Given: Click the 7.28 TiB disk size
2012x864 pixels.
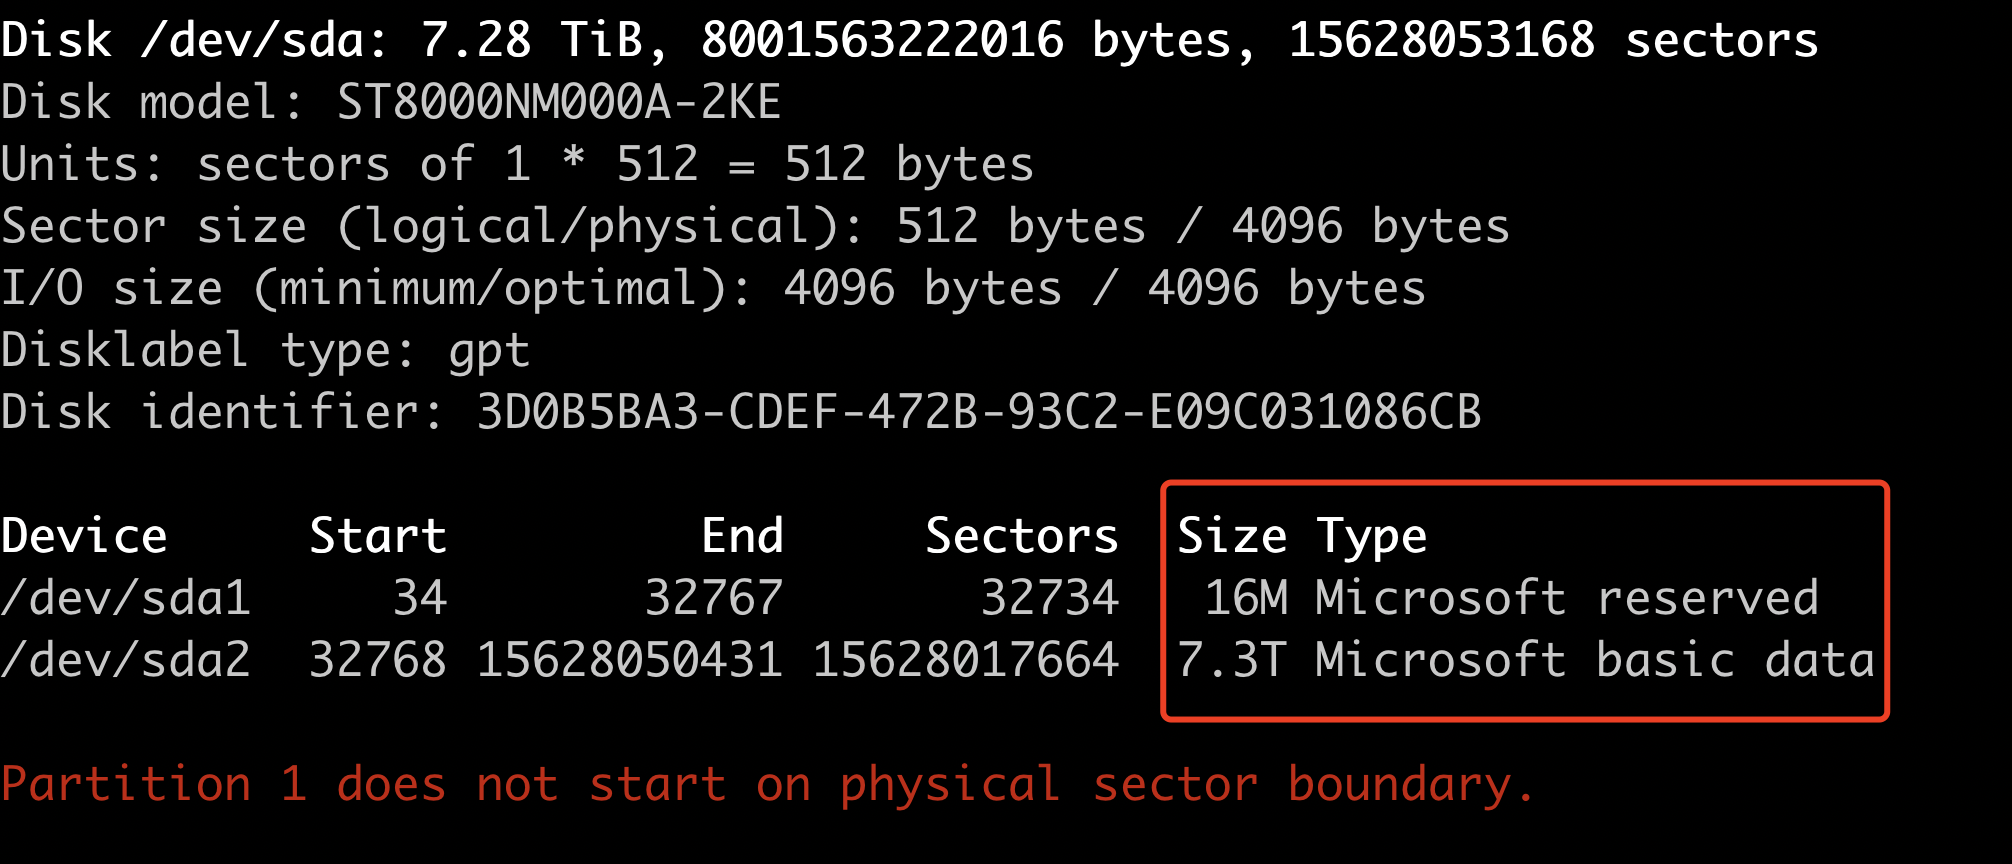Looking at the screenshot, I should pyautogui.click(x=530, y=40).
